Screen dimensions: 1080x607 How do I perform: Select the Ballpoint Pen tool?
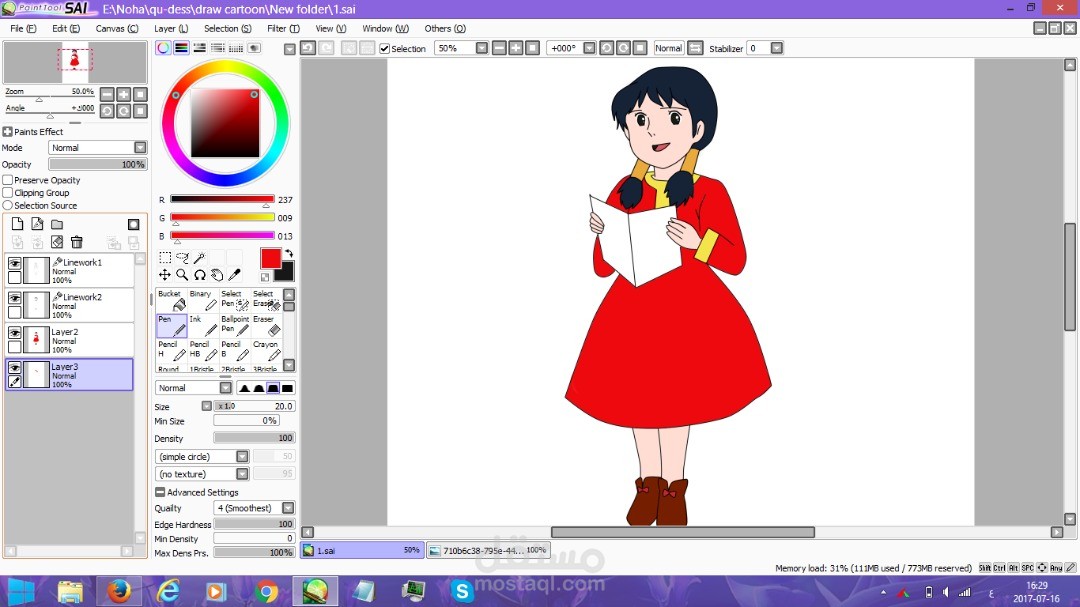click(x=235, y=325)
